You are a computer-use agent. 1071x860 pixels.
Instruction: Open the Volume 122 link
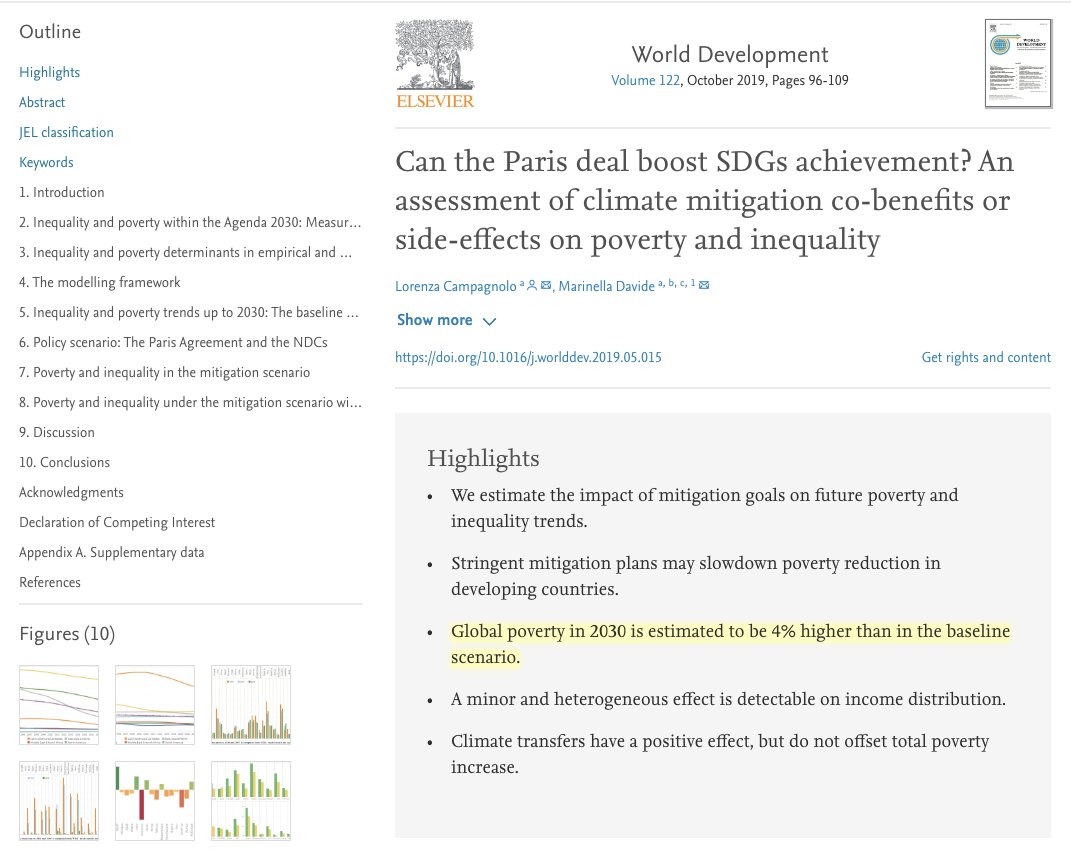click(645, 81)
